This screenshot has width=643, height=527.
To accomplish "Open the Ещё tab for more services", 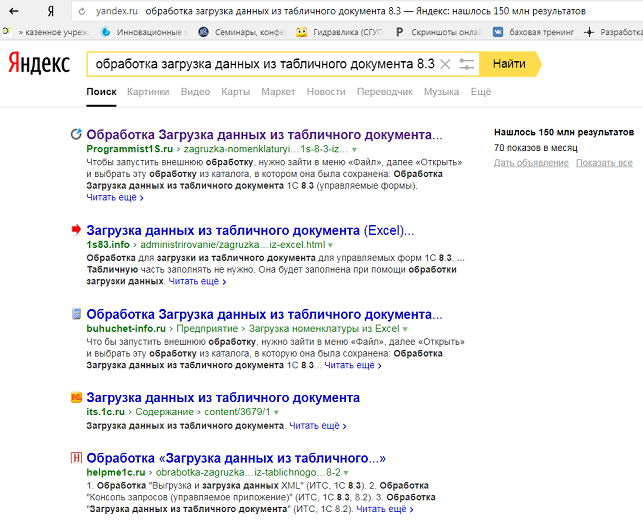I will click(481, 92).
